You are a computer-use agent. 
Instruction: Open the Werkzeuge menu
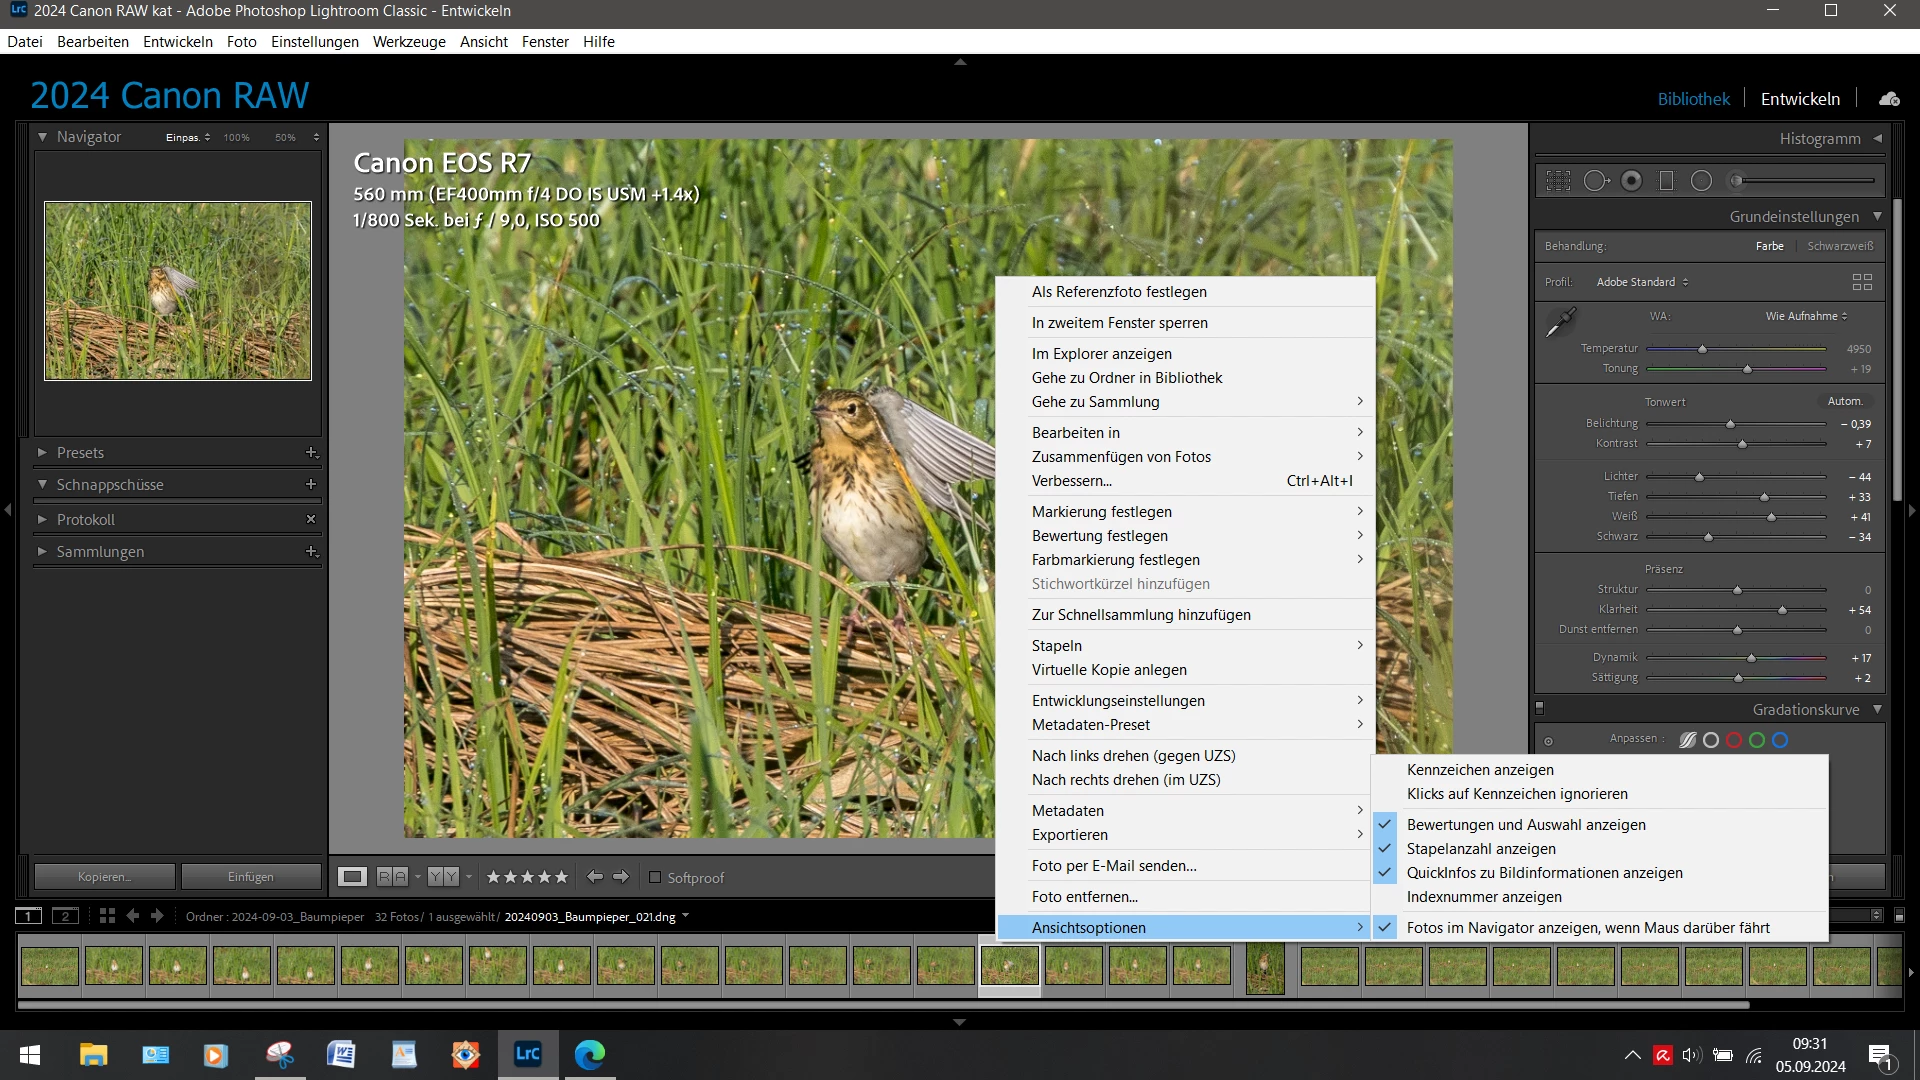coord(409,42)
